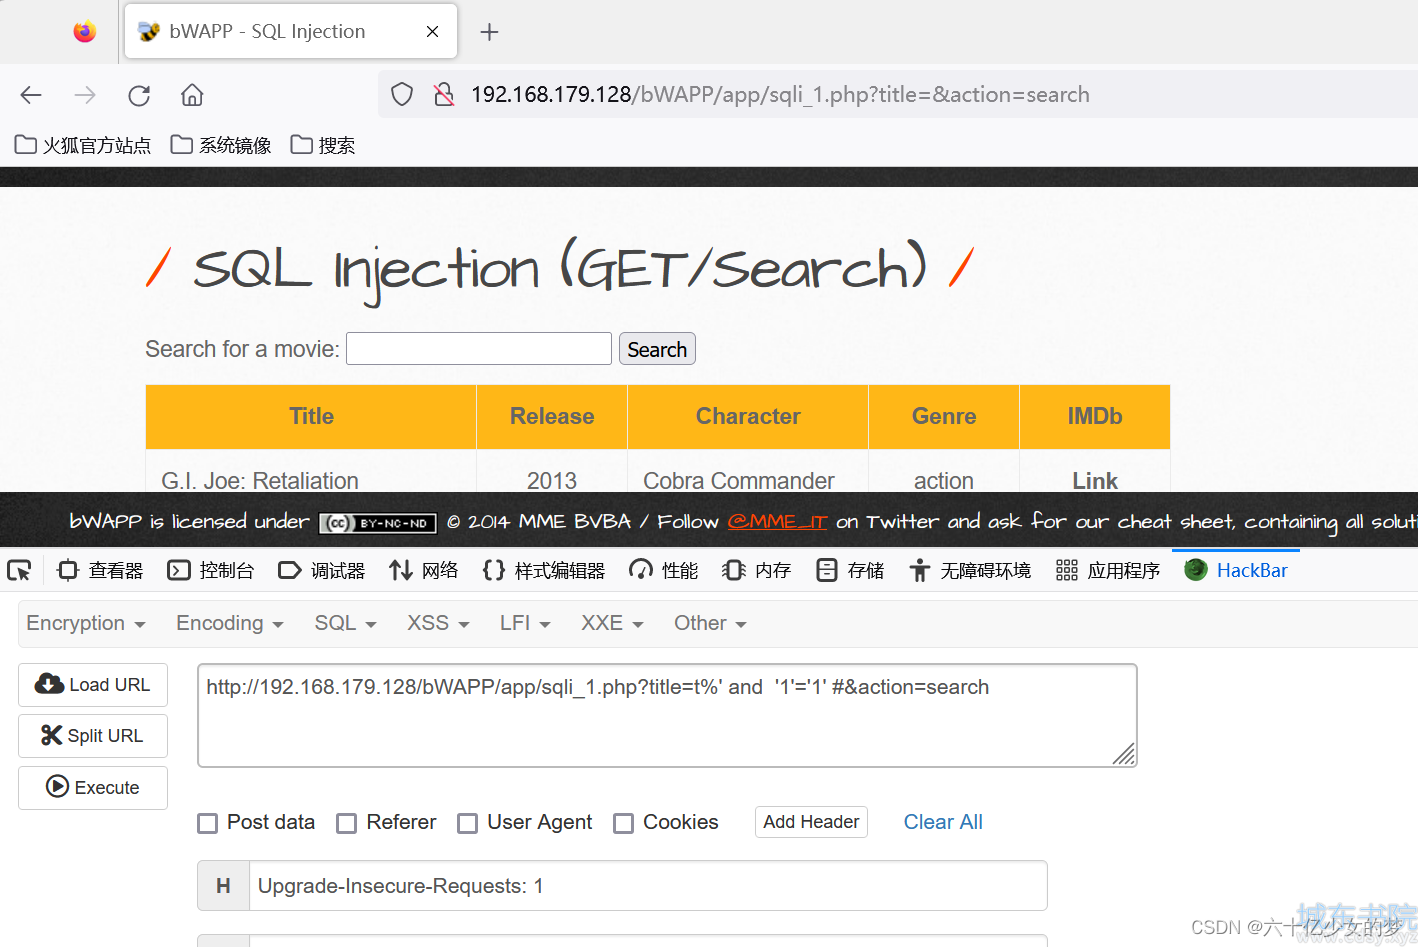Click the movie search text field
The width and height of the screenshot is (1418, 947).
pyautogui.click(x=479, y=349)
